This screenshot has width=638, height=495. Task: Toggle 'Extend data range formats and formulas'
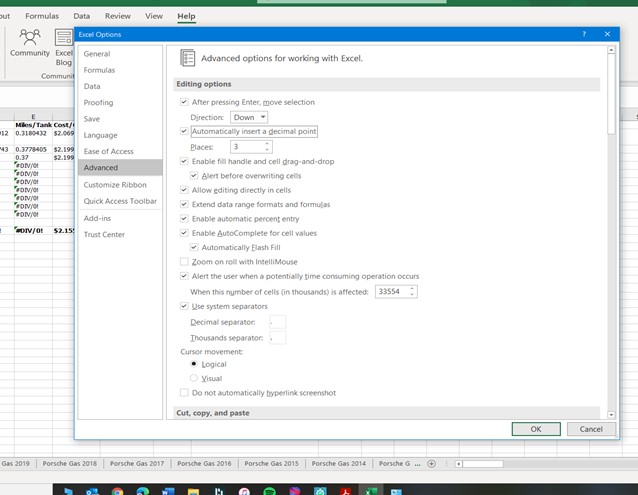[x=184, y=204]
